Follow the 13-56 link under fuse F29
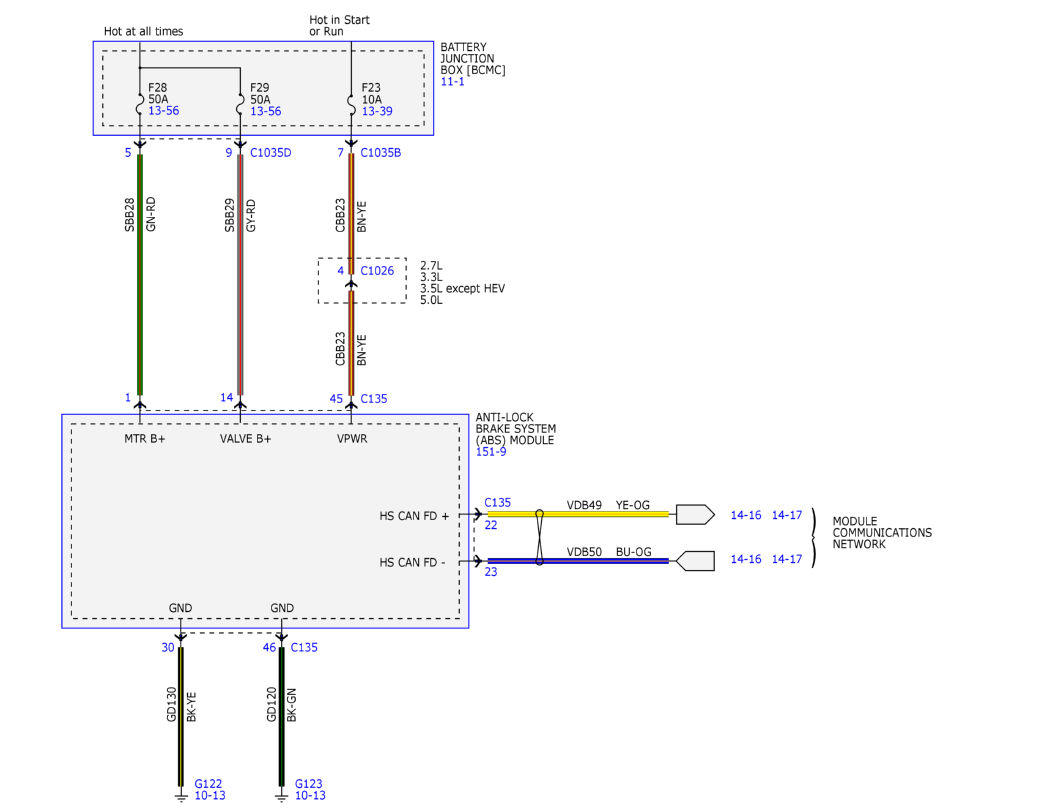This screenshot has height=811, width=1050. [x=265, y=111]
